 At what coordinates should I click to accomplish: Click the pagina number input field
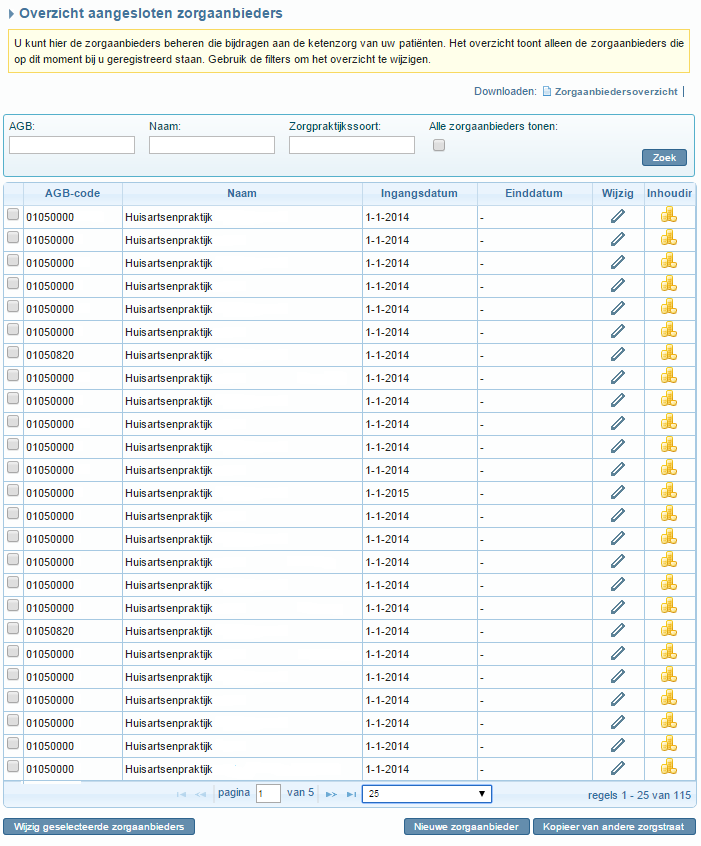pos(268,794)
